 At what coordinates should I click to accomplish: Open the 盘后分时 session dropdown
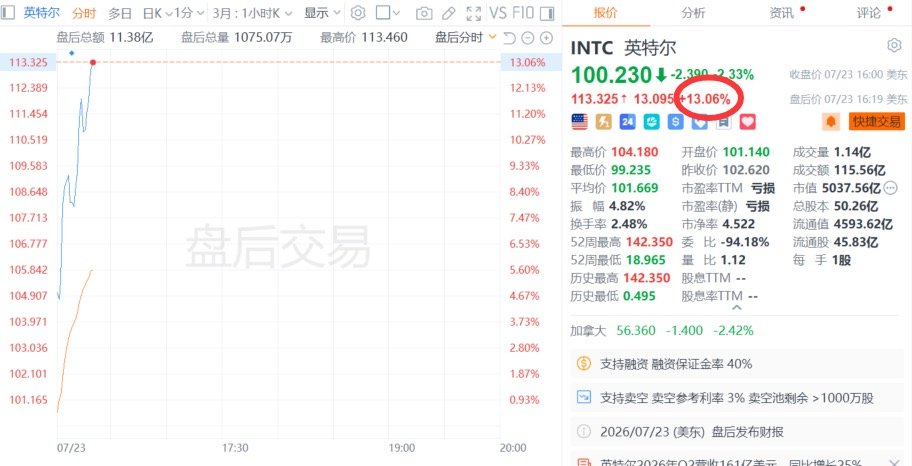(x=466, y=38)
